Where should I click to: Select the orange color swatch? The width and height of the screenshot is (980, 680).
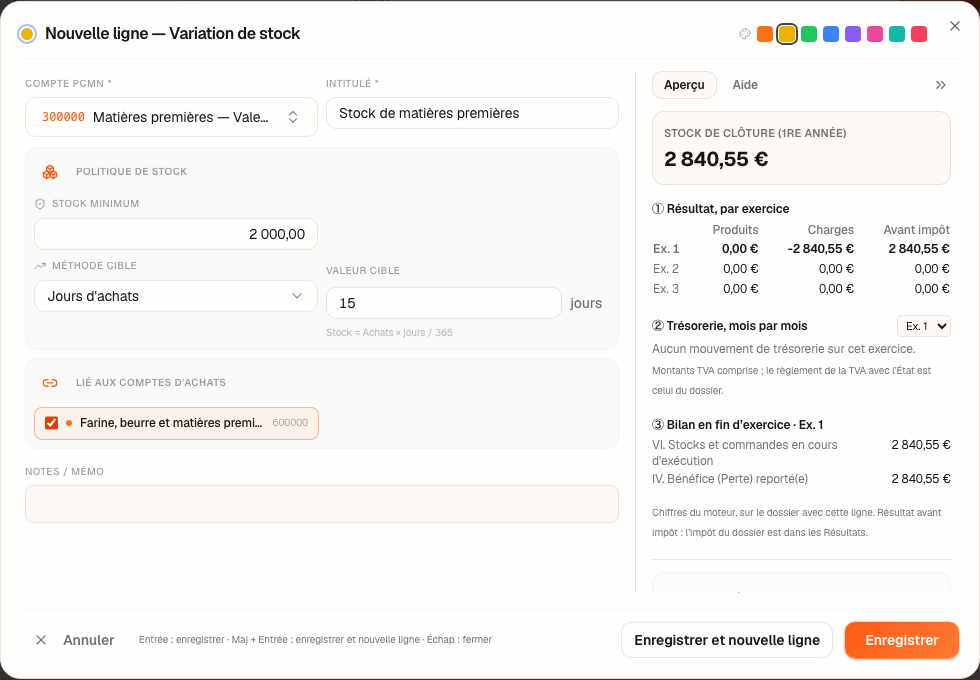coord(765,34)
